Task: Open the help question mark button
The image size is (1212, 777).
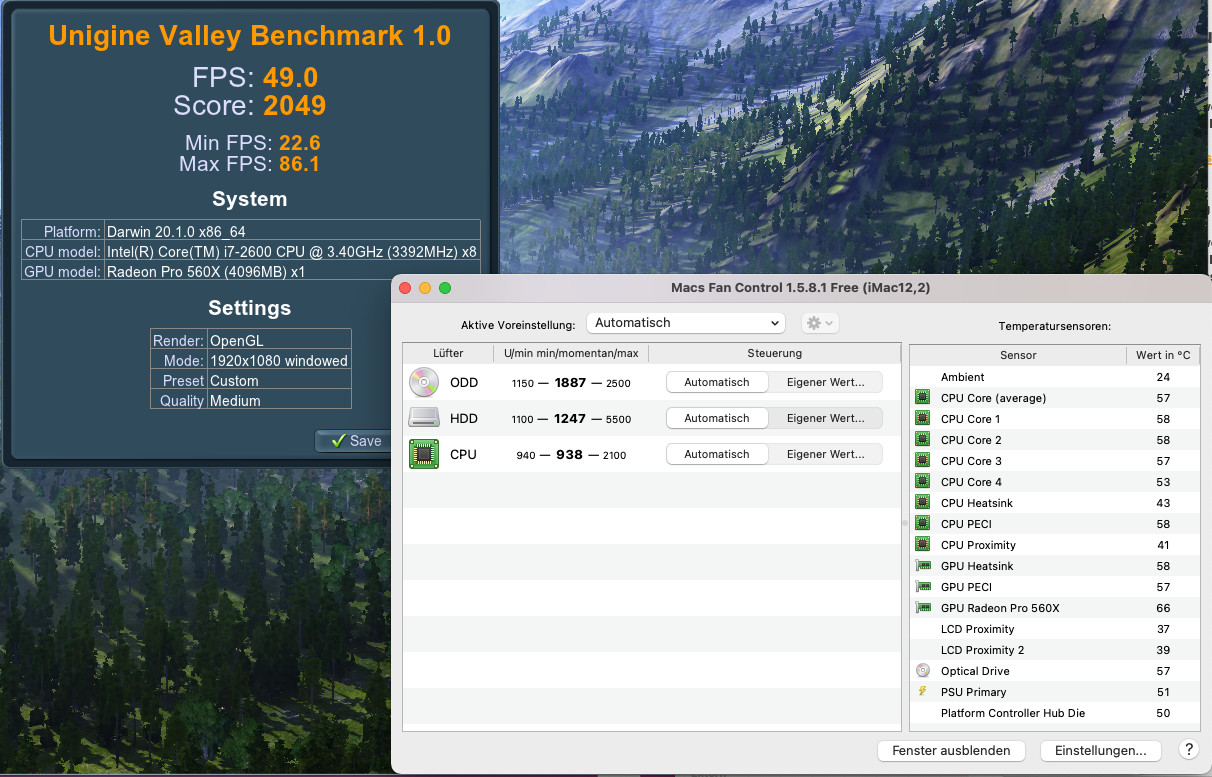Action: pyautogui.click(x=1189, y=749)
